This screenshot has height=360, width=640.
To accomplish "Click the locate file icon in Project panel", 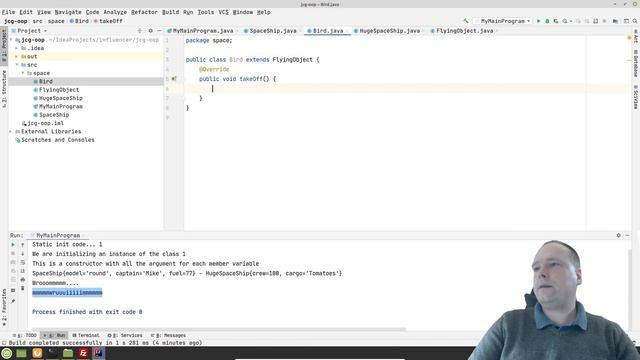I will (140, 31).
